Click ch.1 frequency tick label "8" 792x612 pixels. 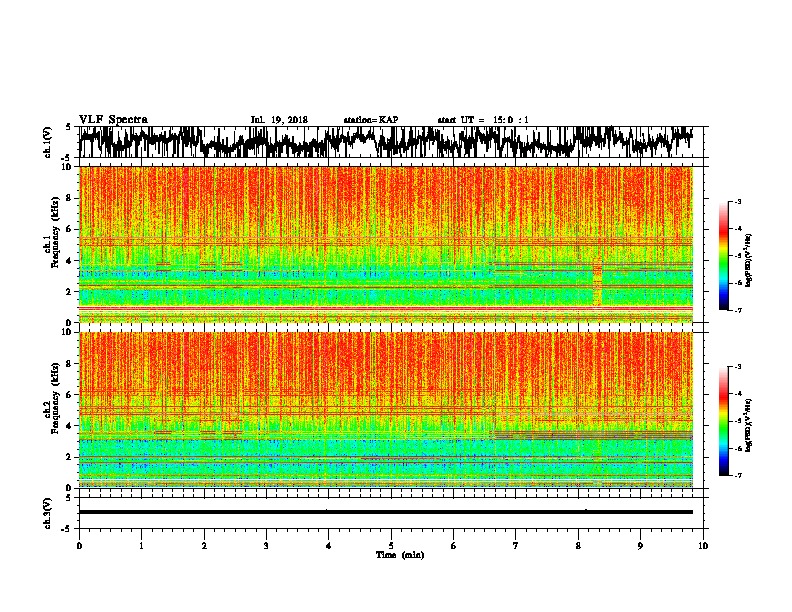point(70,198)
